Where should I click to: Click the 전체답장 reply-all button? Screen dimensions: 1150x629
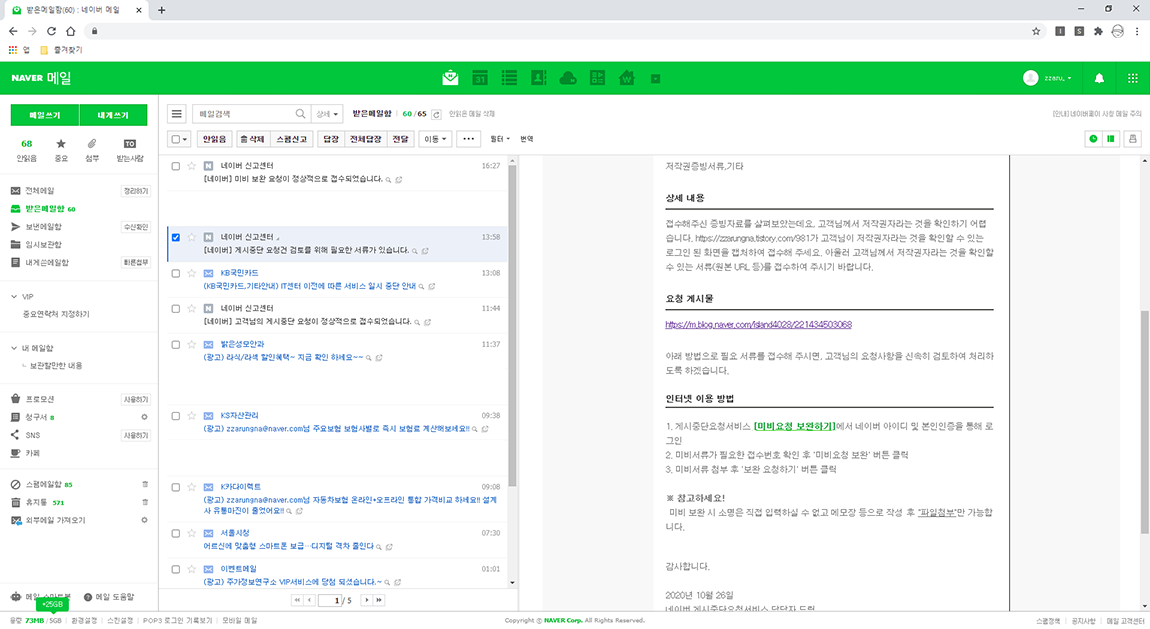coord(365,139)
